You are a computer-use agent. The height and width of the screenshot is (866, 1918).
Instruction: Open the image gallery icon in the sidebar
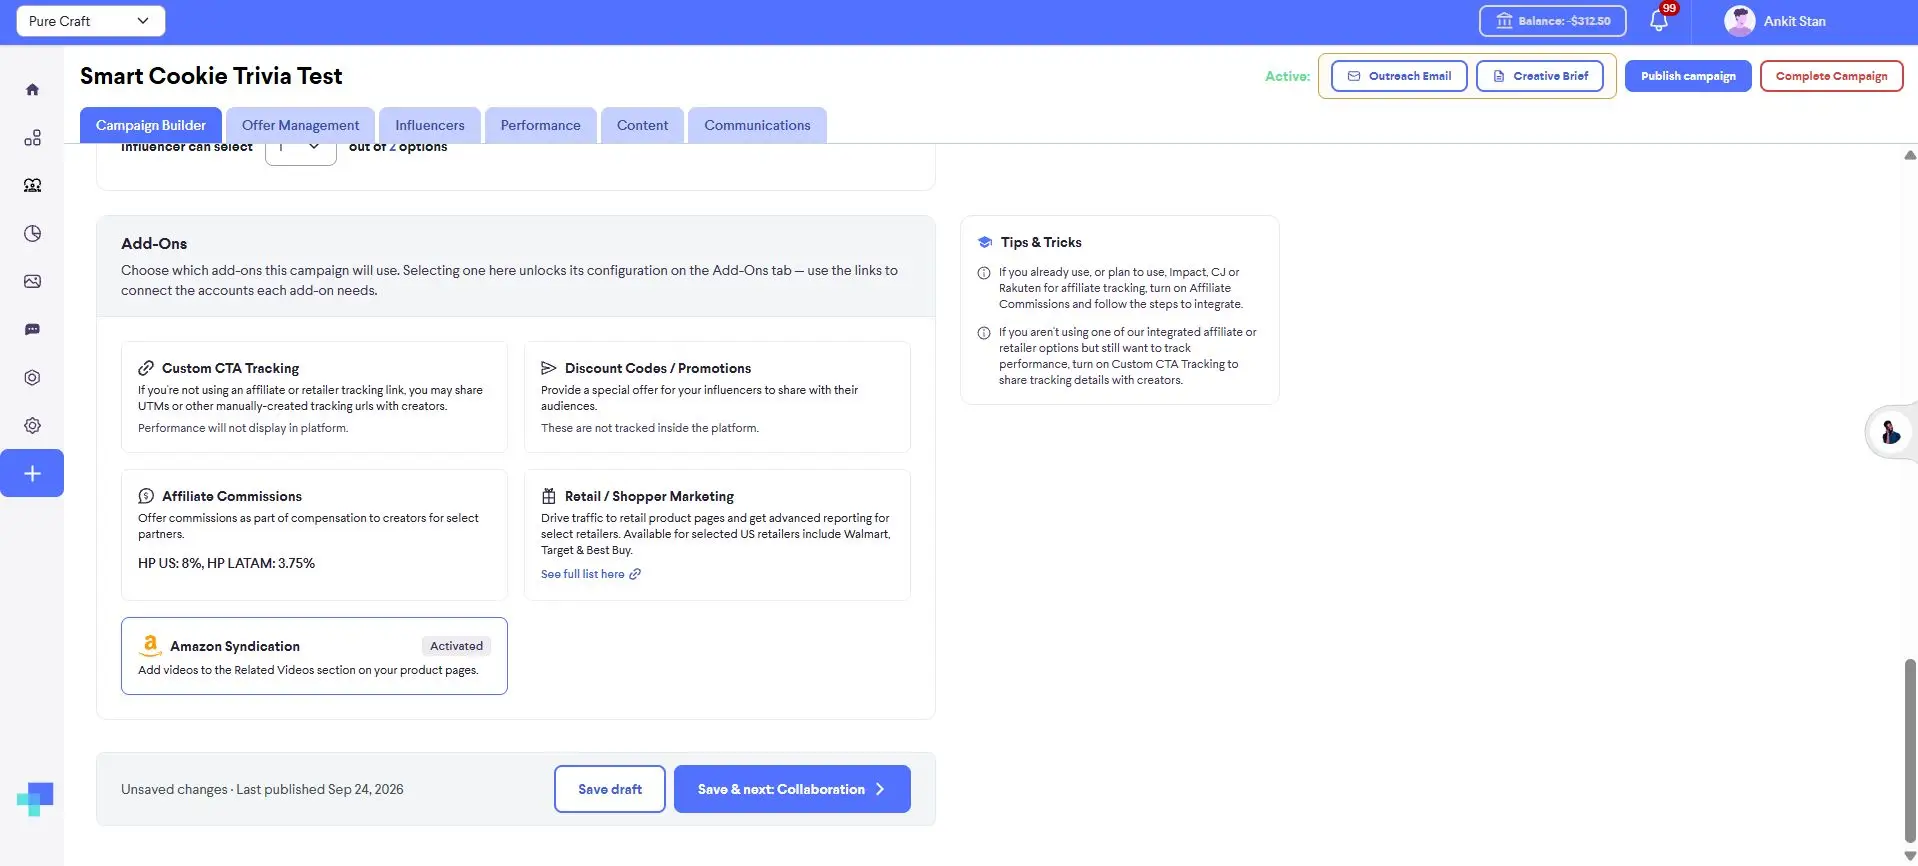32,282
